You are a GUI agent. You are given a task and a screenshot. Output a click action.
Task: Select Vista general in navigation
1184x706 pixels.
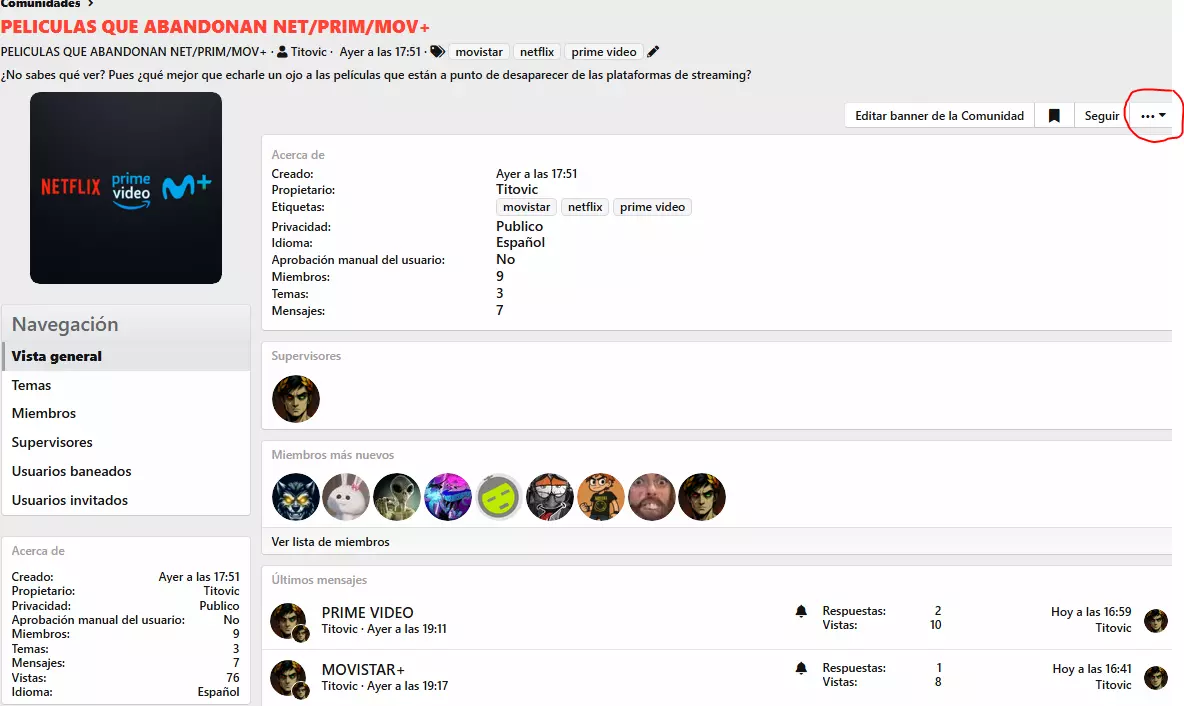[x=126, y=356]
